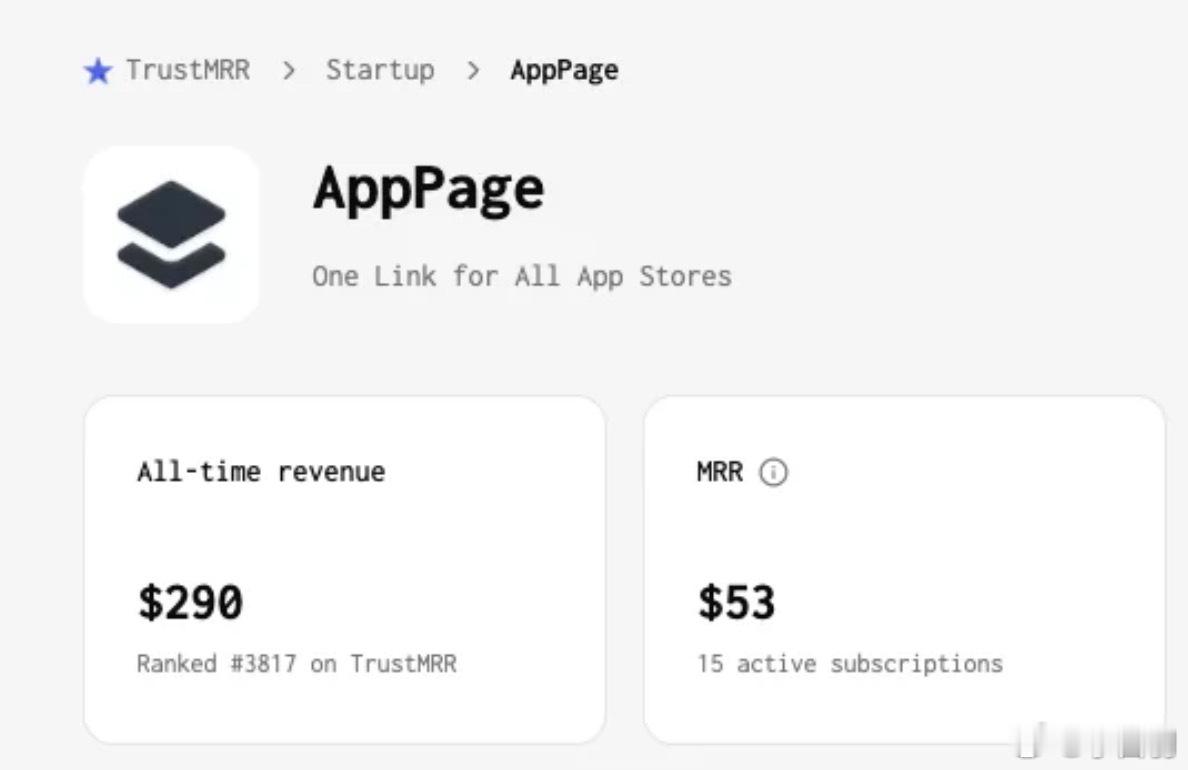Screen dimensions: 1188x770
Task: Click the chevron after TrustMRR breadcrumb
Action: tap(289, 70)
